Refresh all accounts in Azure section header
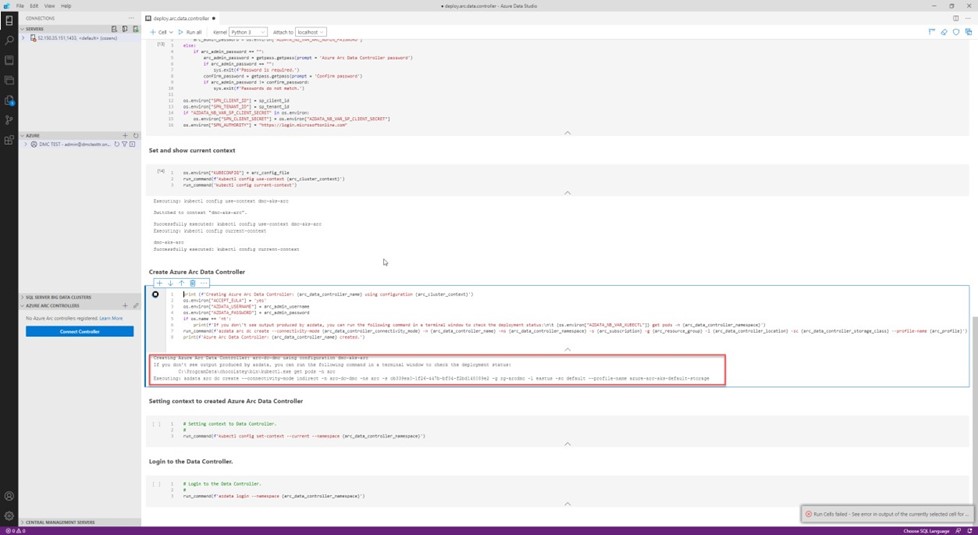 click(135, 135)
